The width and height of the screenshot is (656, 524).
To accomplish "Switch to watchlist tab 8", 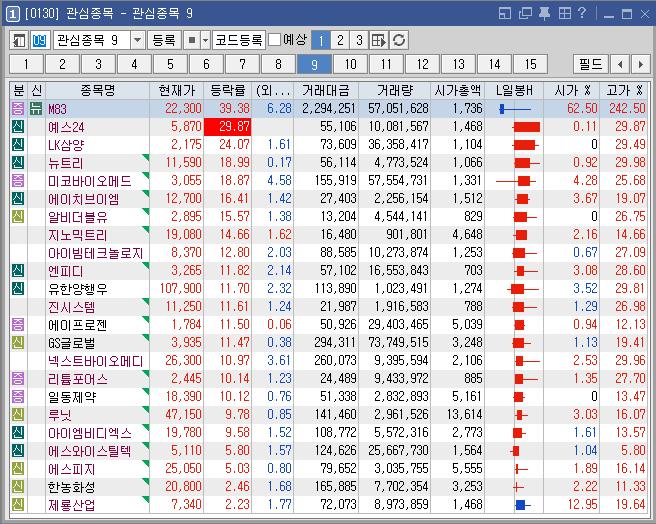I will (x=278, y=64).
